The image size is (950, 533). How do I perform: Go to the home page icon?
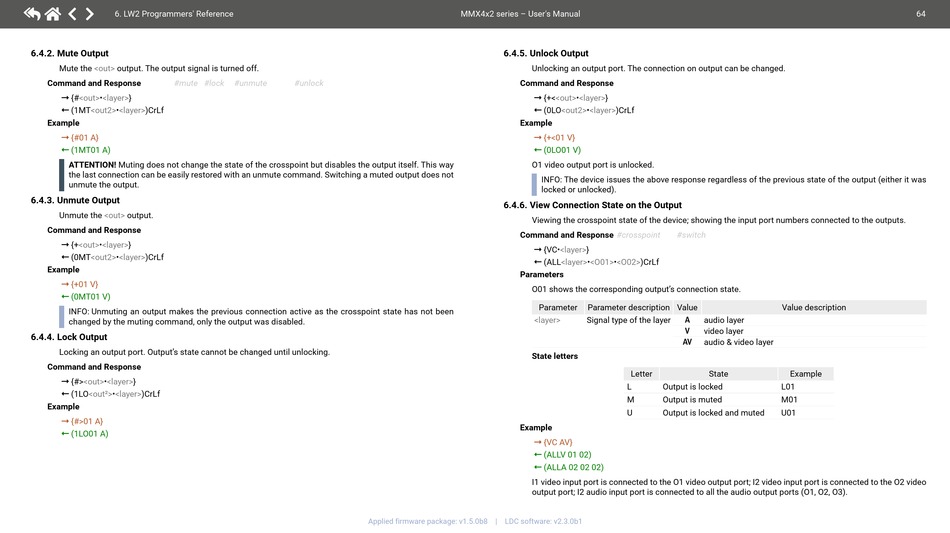pos(52,14)
